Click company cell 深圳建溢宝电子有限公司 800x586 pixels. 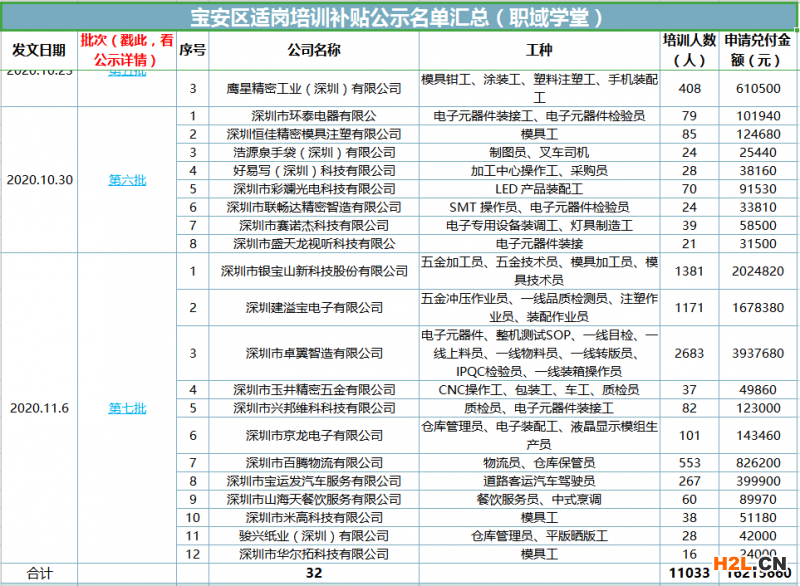point(314,308)
